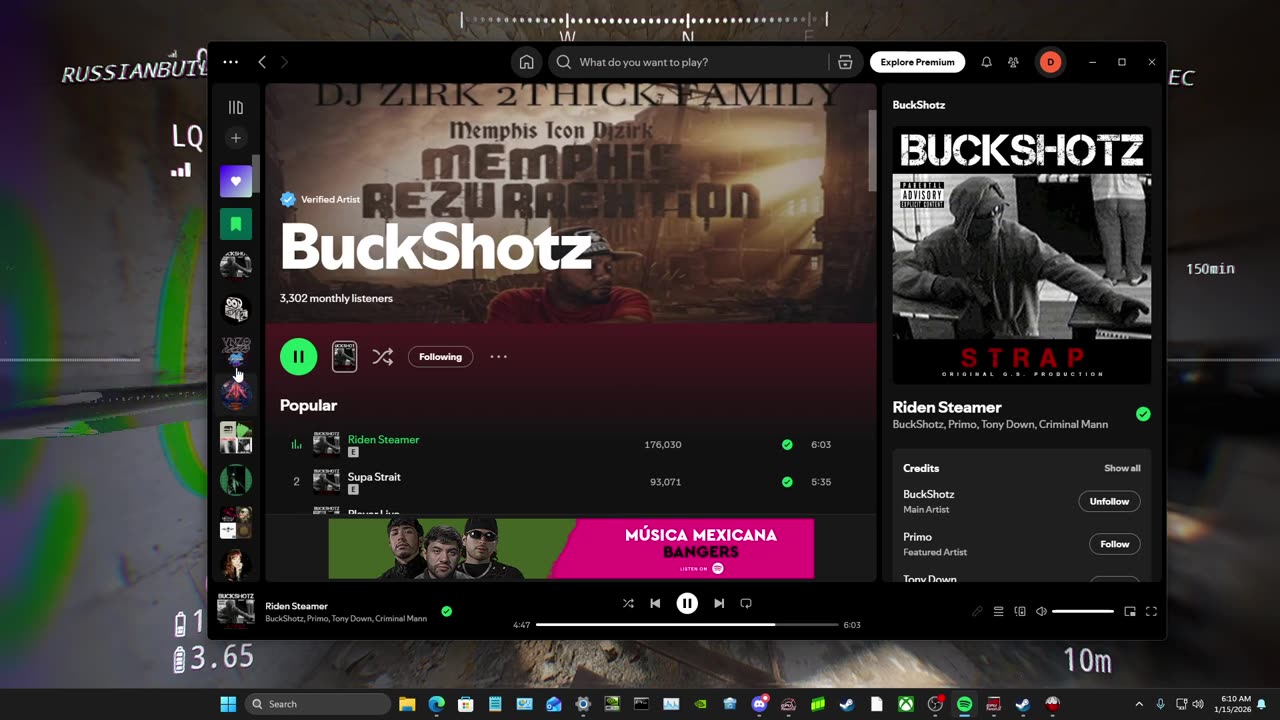Open the notifications bell in Spotify

click(x=986, y=62)
